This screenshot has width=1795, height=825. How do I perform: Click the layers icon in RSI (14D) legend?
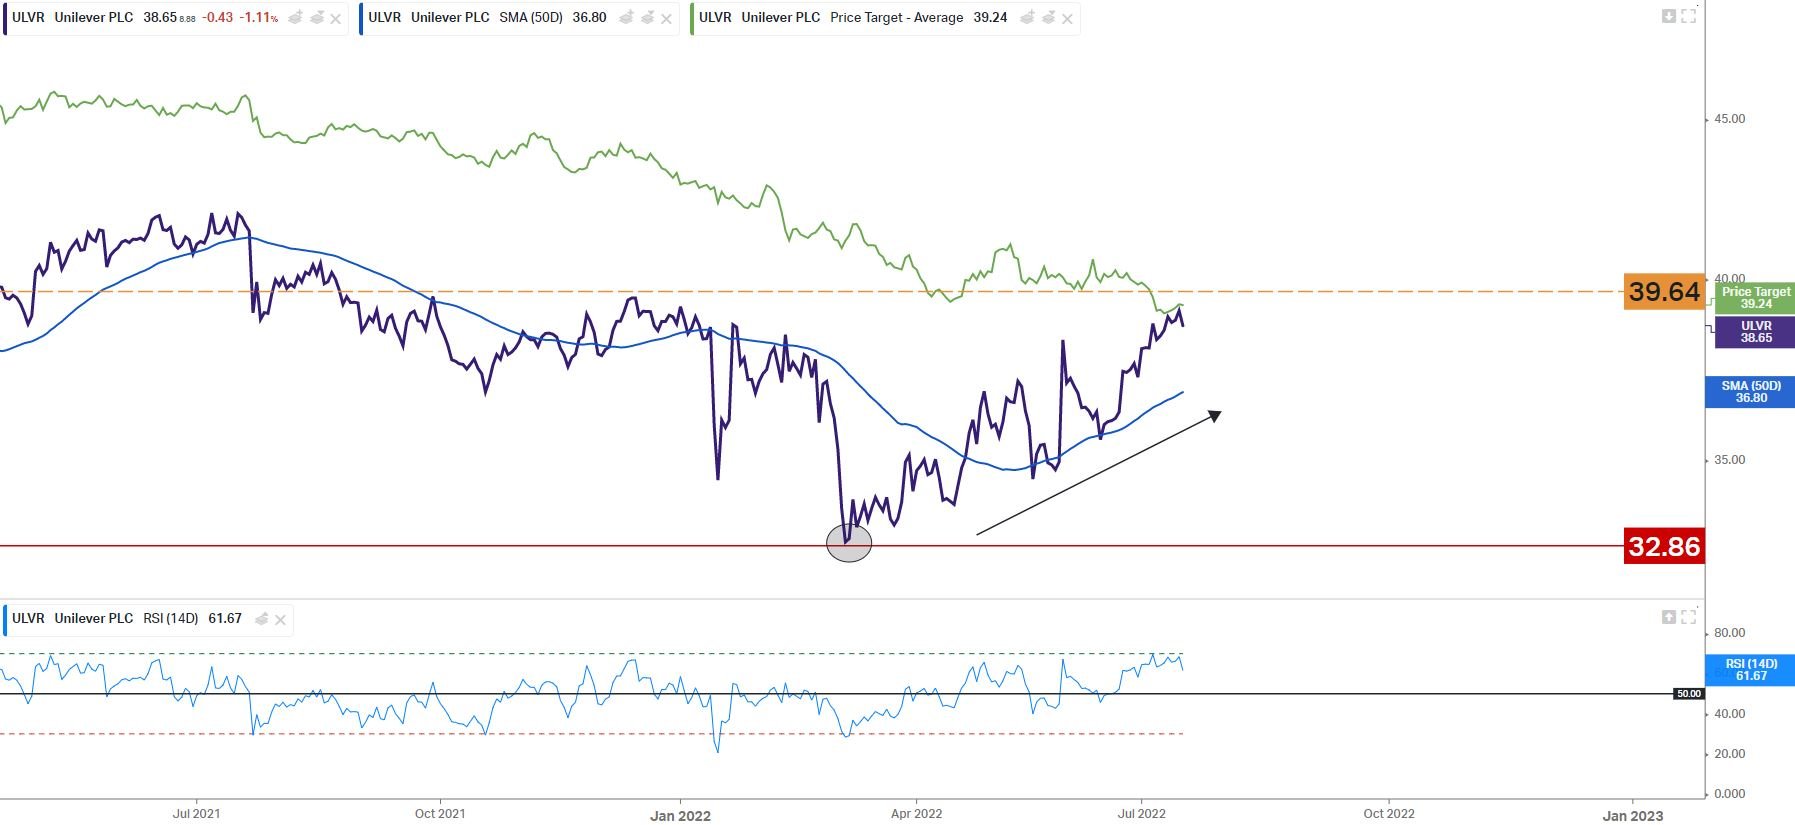tap(261, 619)
